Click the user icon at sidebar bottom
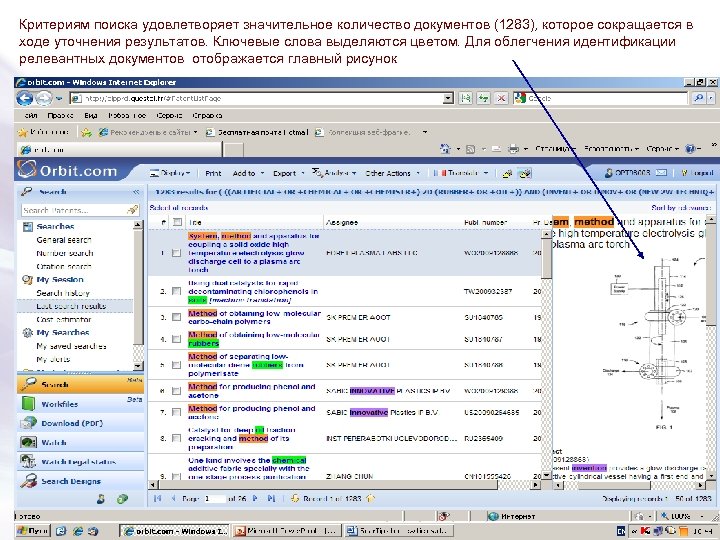720x540 pixels. [x=101, y=499]
